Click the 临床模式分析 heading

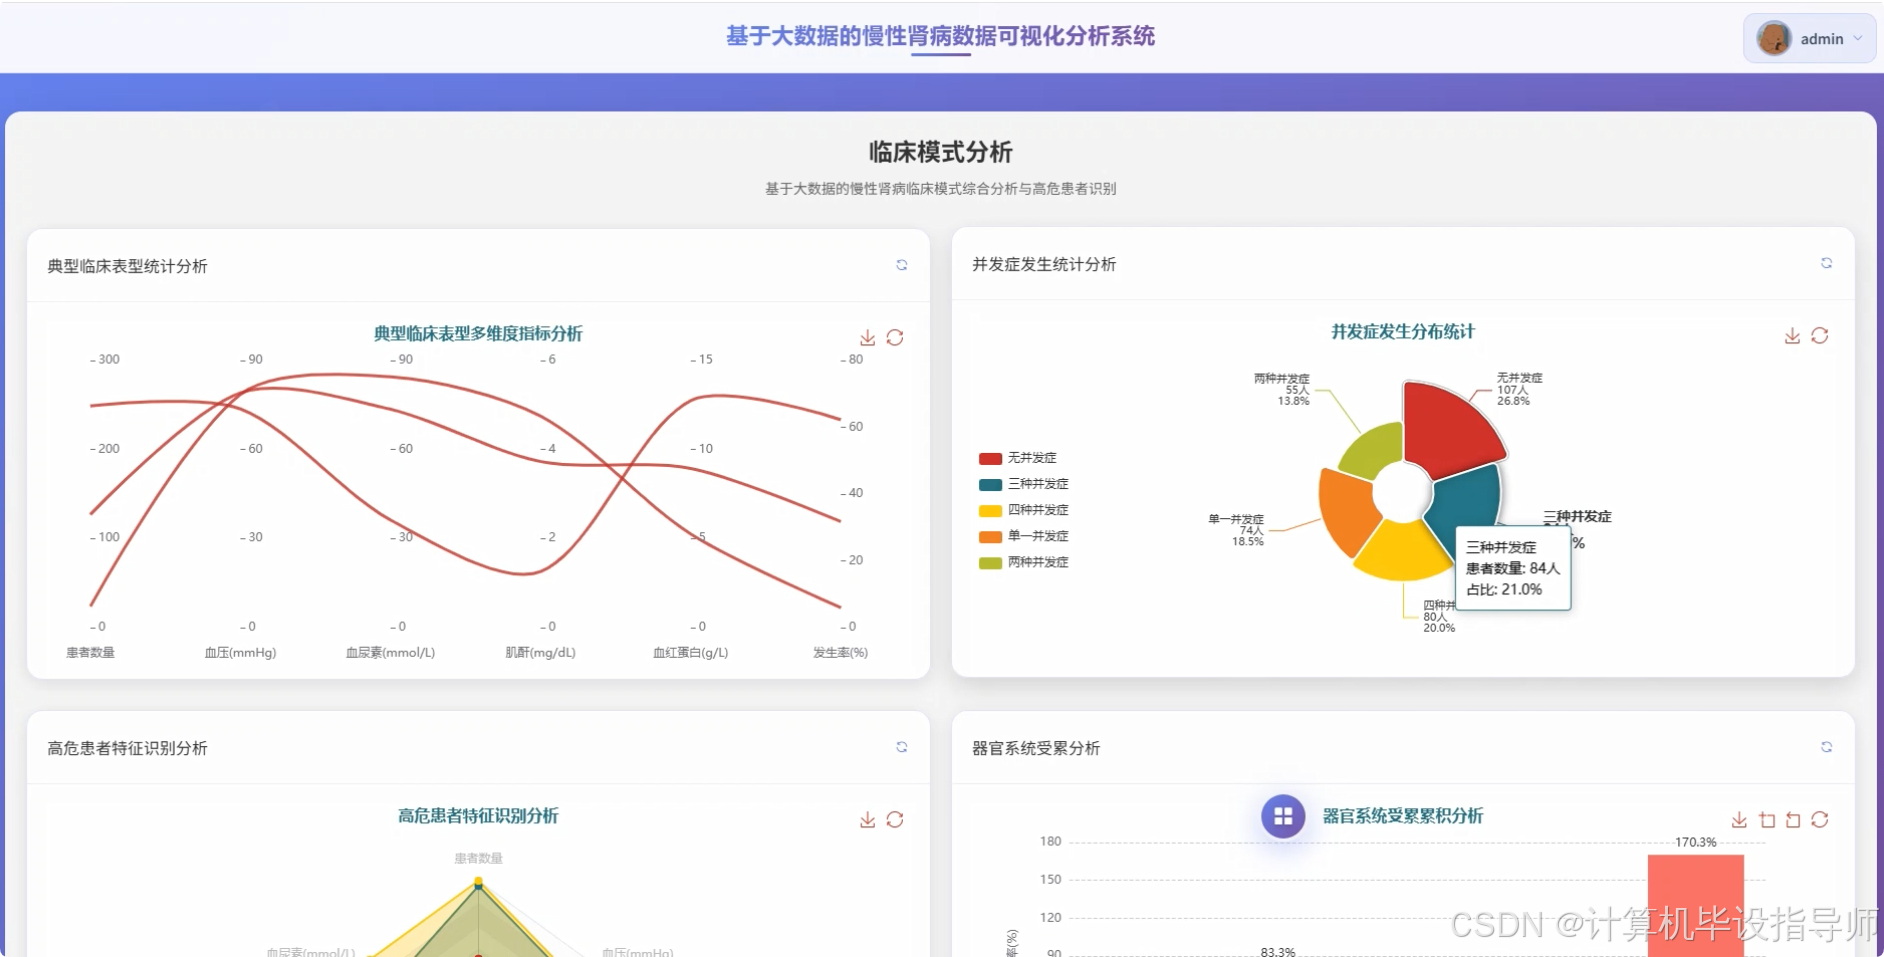pyautogui.click(x=940, y=152)
